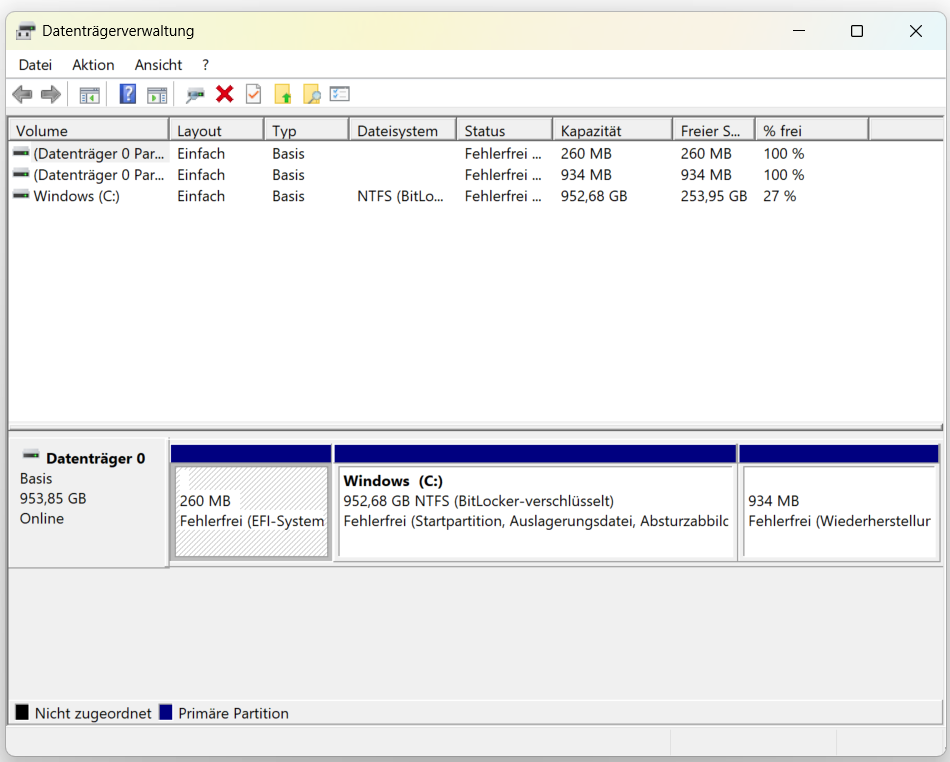The height and width of the screenshot is (762, 950).
Task: Click the Forward arrow toolbar icon
Action: click(50, 94)
